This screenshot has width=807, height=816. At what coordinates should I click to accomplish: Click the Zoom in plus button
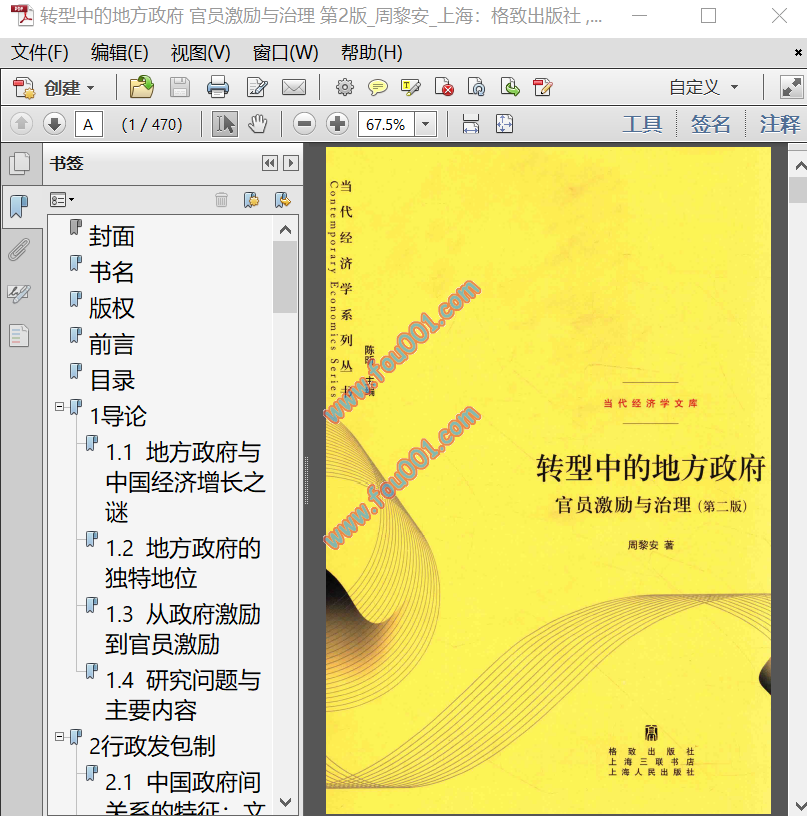pyautogui.click(x=338, y=124)
